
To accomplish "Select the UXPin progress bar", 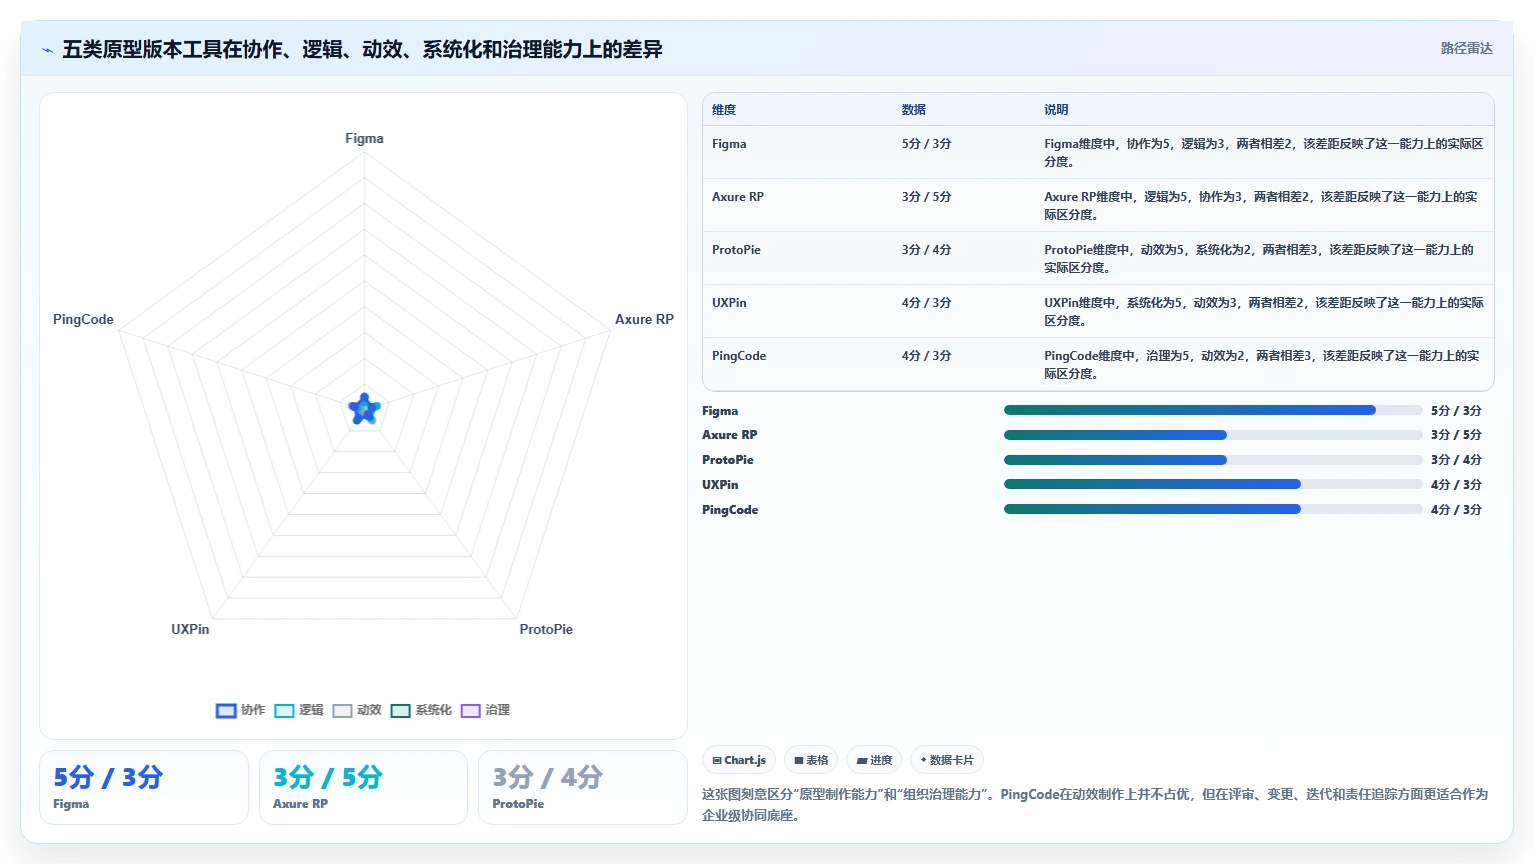I will (x=1213, y=484).
